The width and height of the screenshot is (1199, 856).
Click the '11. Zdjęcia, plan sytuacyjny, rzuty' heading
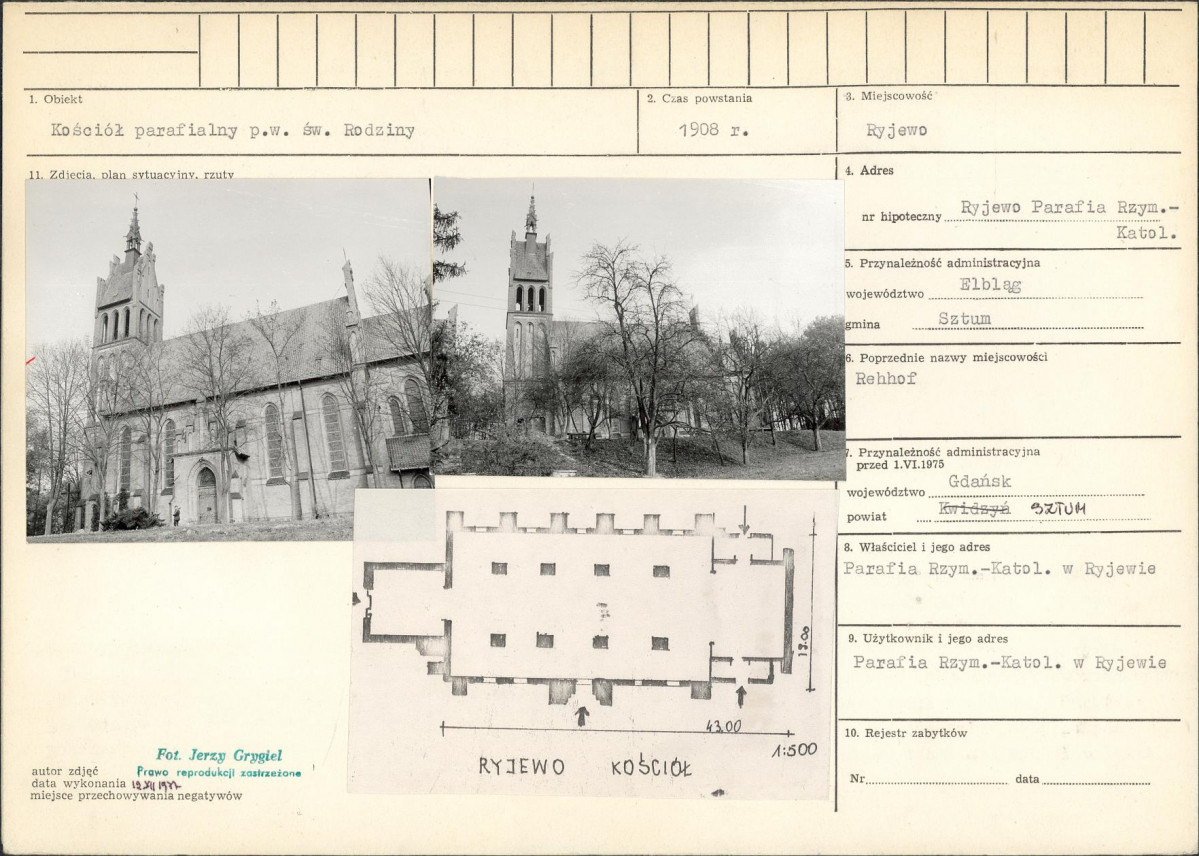(132, 174)
